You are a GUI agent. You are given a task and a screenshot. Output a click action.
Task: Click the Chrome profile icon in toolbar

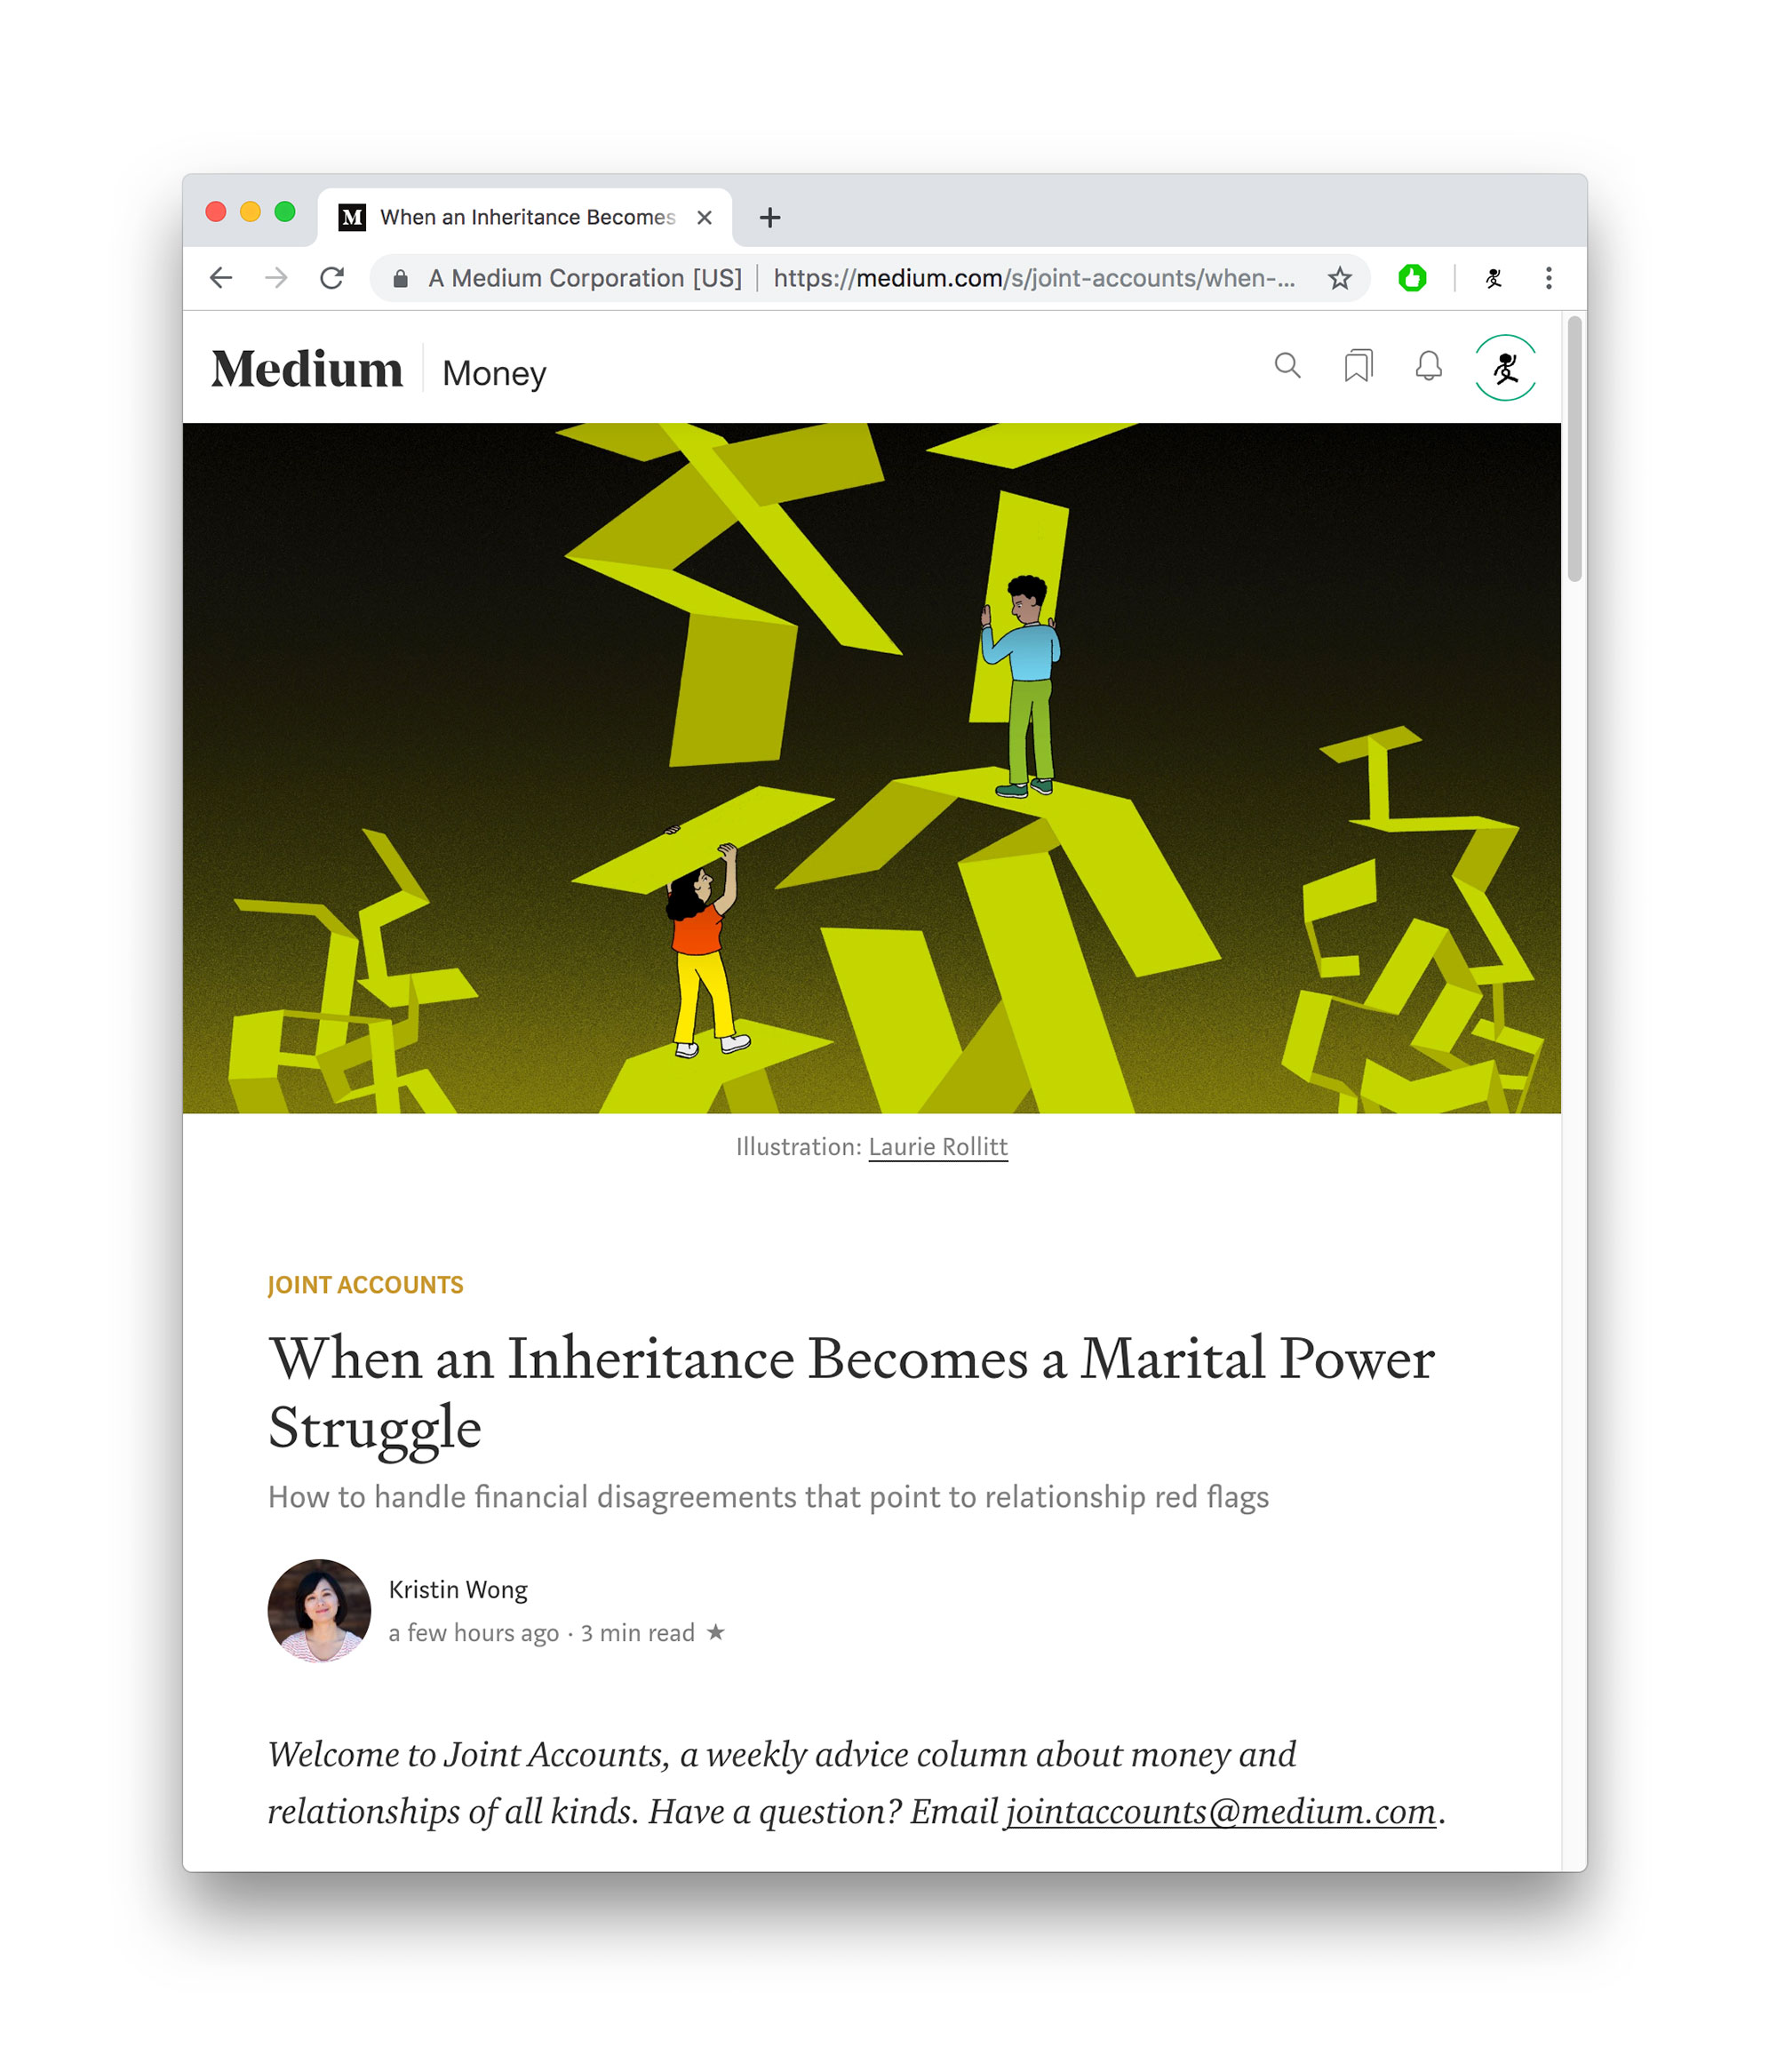point(1493,278)
